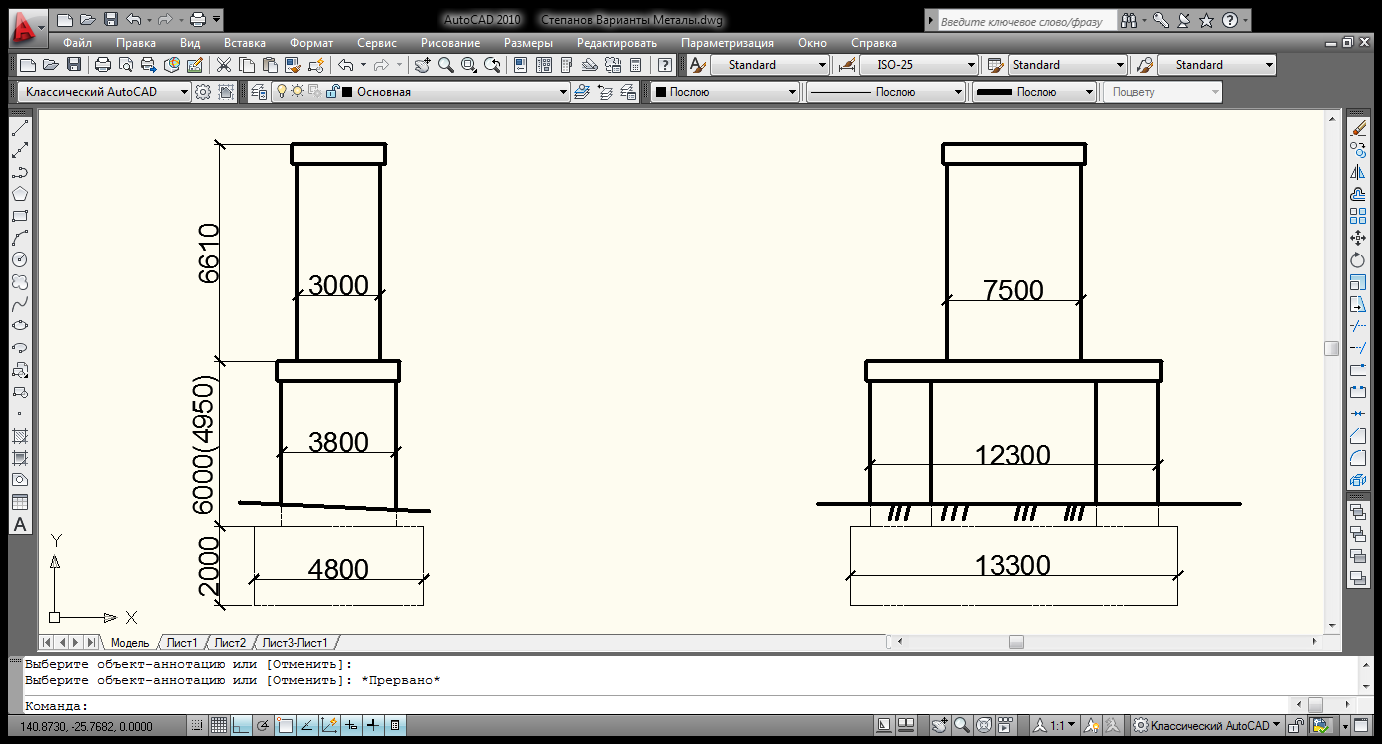Open the lineweight Послою dropdown
The height and width of the screenshot is (744, 1382).
1035,92
